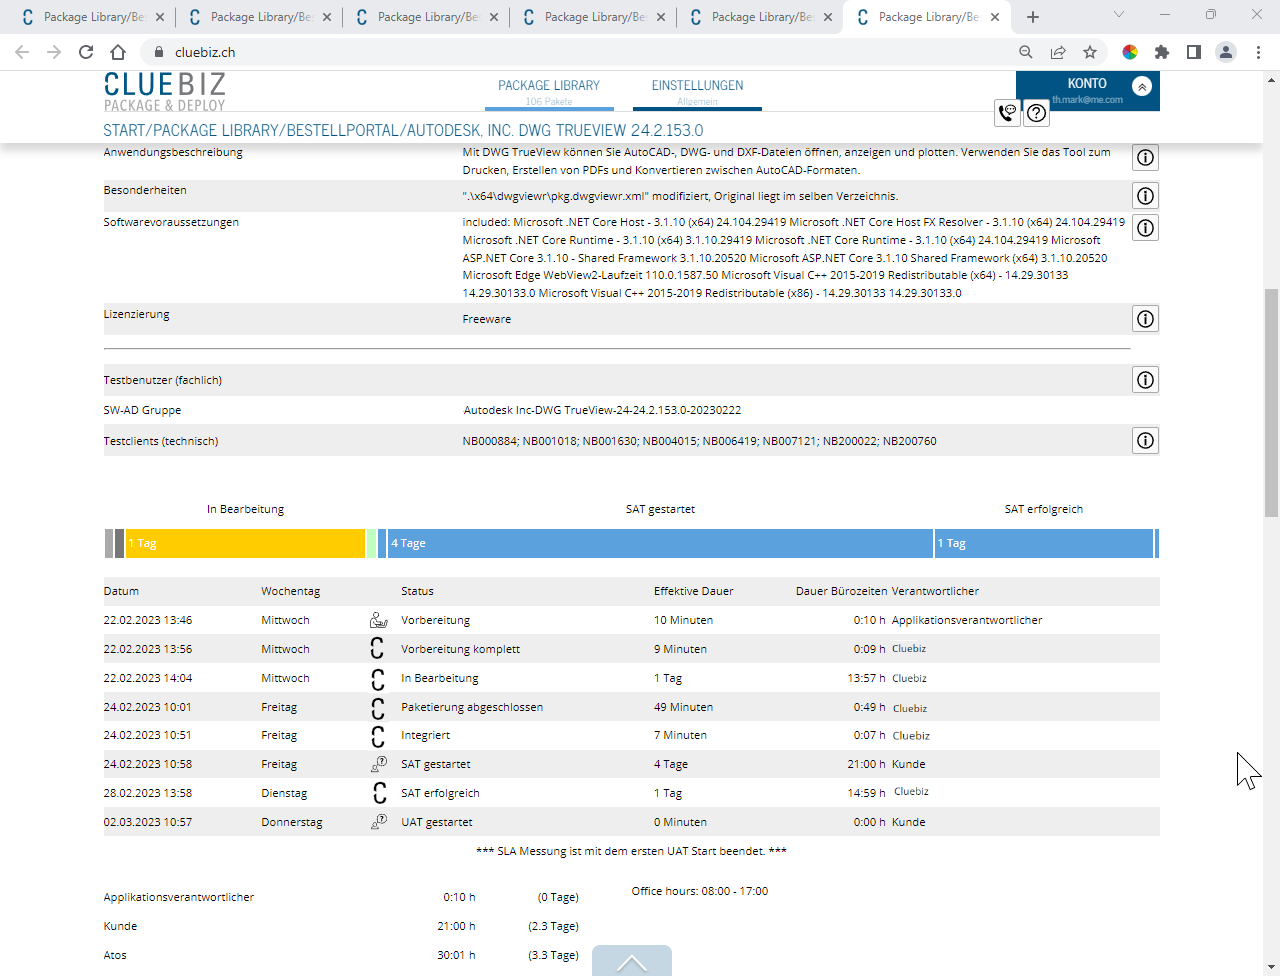Close the second Package Library tab
The width and height of the screenshot is (1280, 976).
[x=327, y=17]
